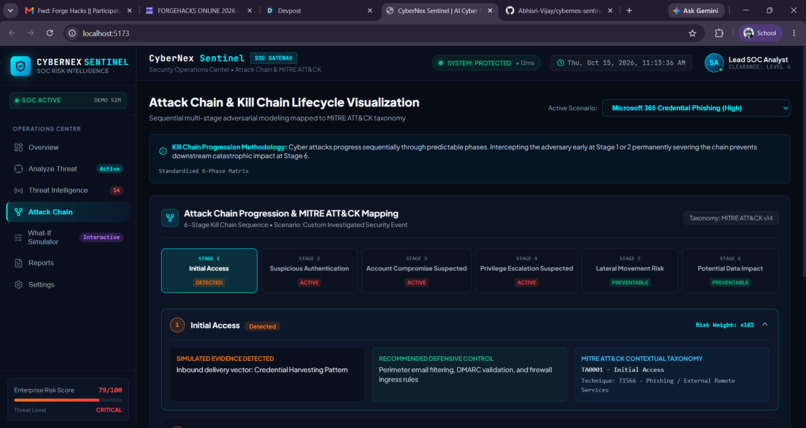Click the SA user avatar
Image resolution: width=806 pixels, height=428 pixels.
tap(714, 63)
